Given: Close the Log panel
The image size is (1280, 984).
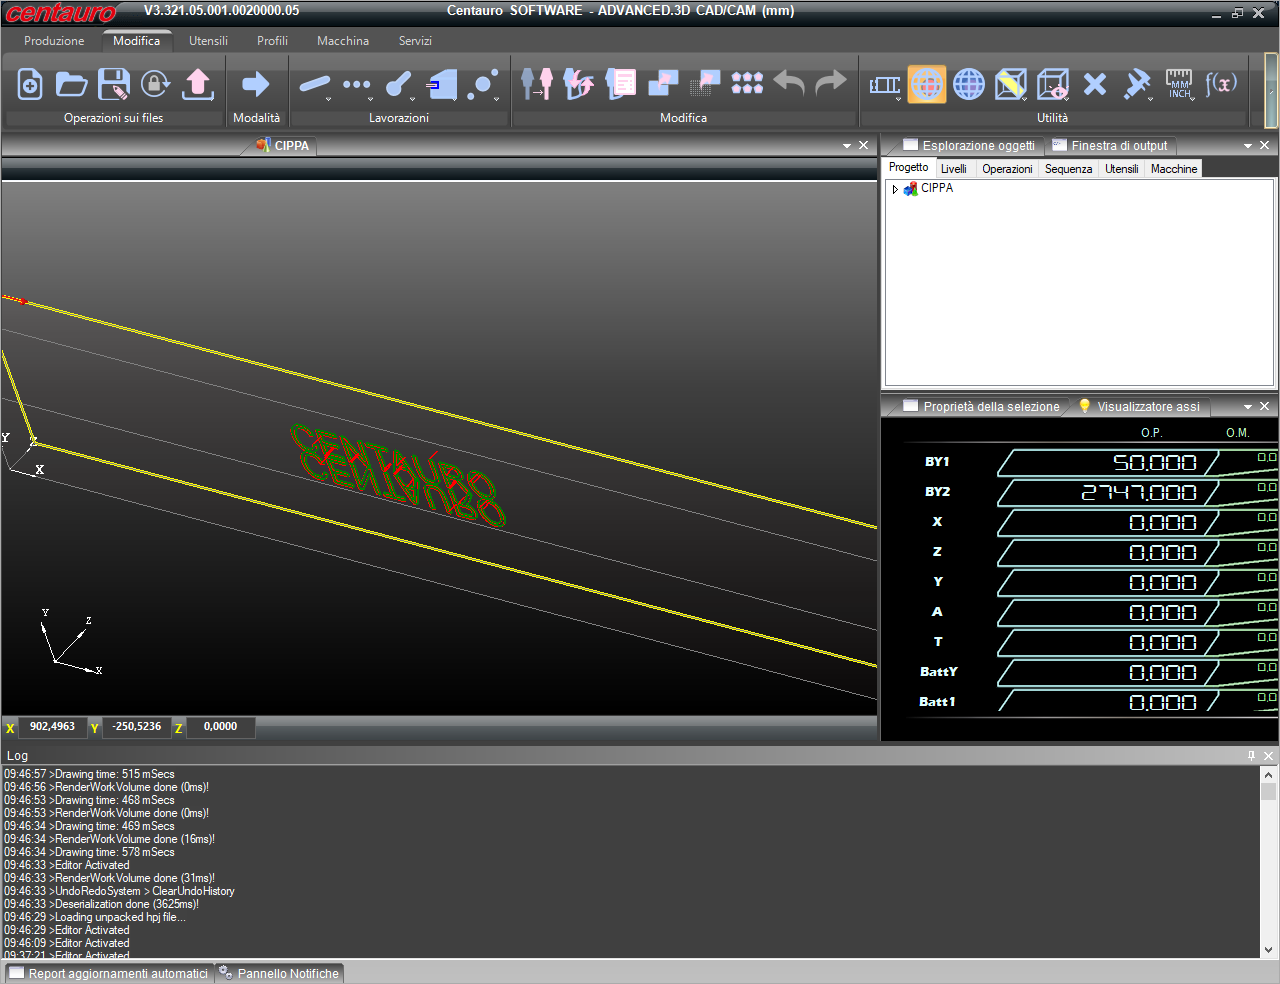Looking at the screenshot, I should 1269,756.
